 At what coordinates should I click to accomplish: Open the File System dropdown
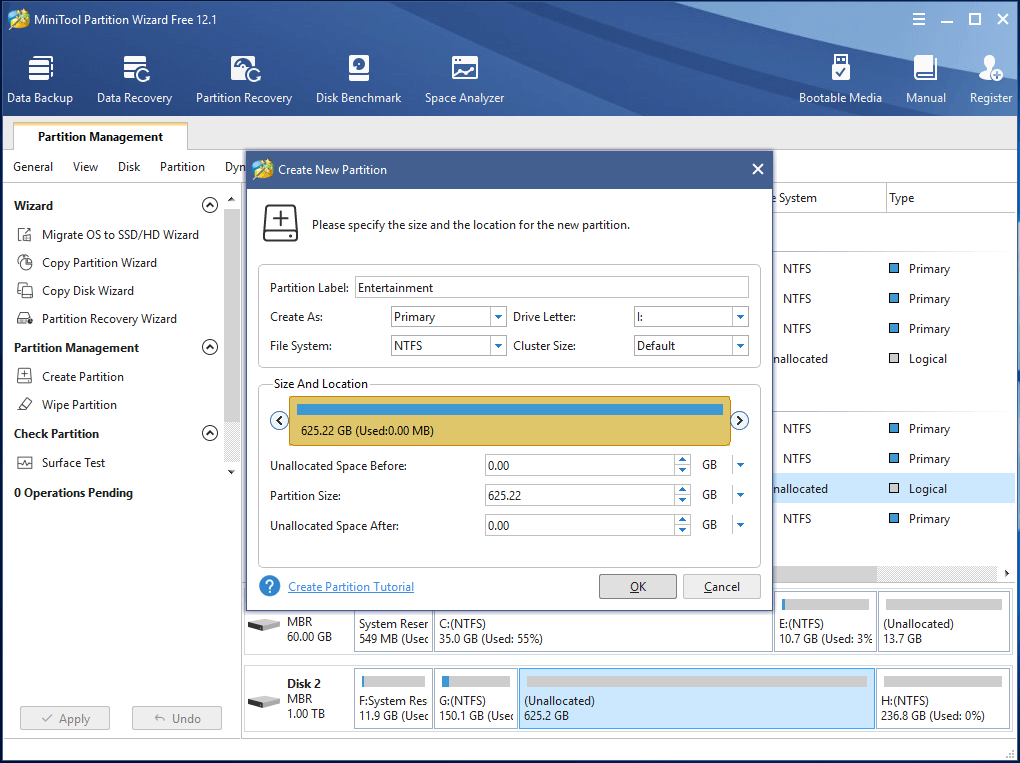(498, 345)
